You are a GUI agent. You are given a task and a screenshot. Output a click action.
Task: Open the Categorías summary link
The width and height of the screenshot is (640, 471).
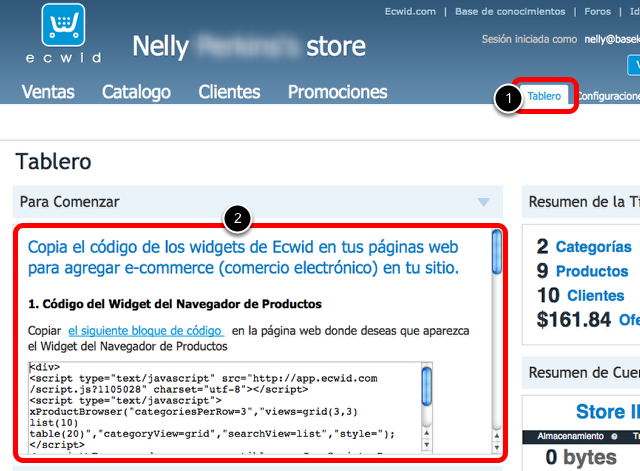(x=593, y=247)
